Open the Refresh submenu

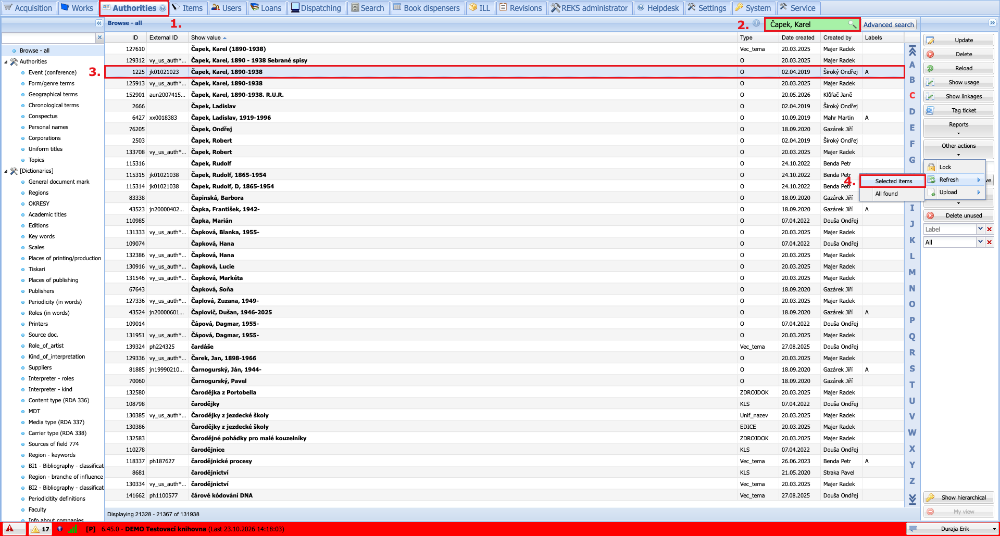pyautogui.click(x=954, y=179)
